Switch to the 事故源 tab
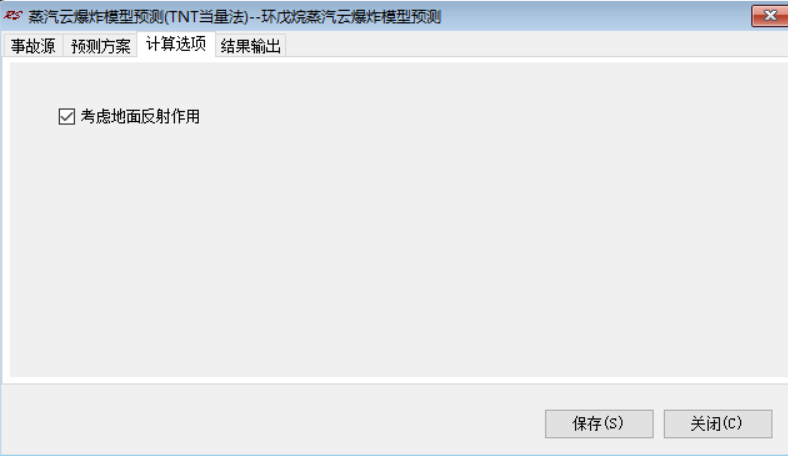788x456 pixels. 33,46
